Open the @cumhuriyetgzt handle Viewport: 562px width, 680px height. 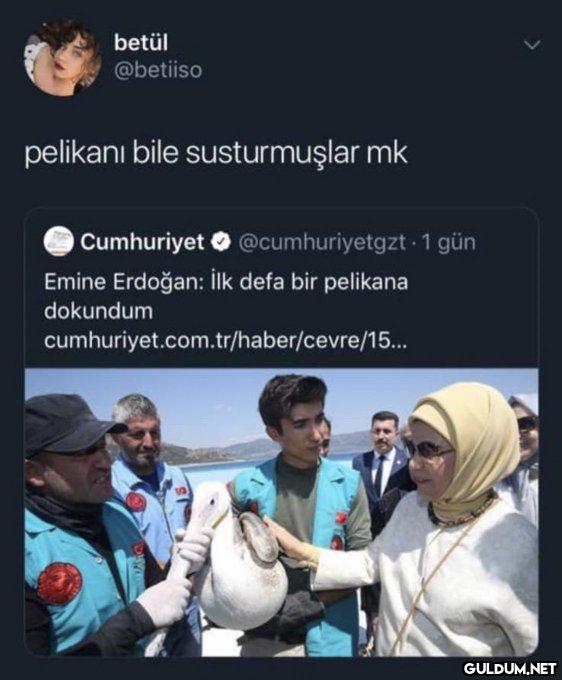322,242
